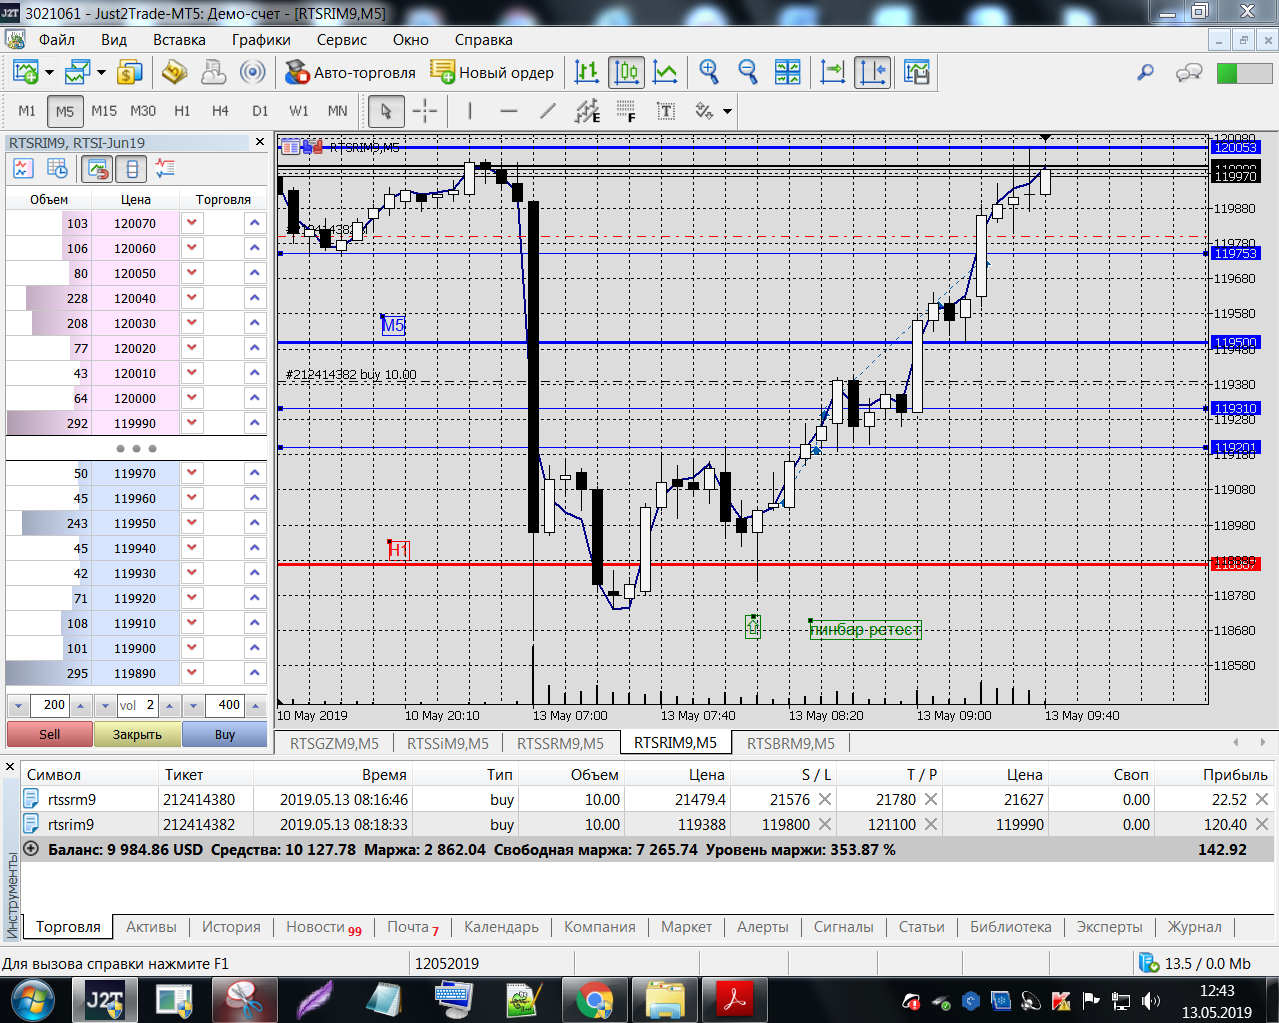Switch to История tab
This screenshot has height=1023, width=1279.
pyautogui.click(x=231, y=927)
